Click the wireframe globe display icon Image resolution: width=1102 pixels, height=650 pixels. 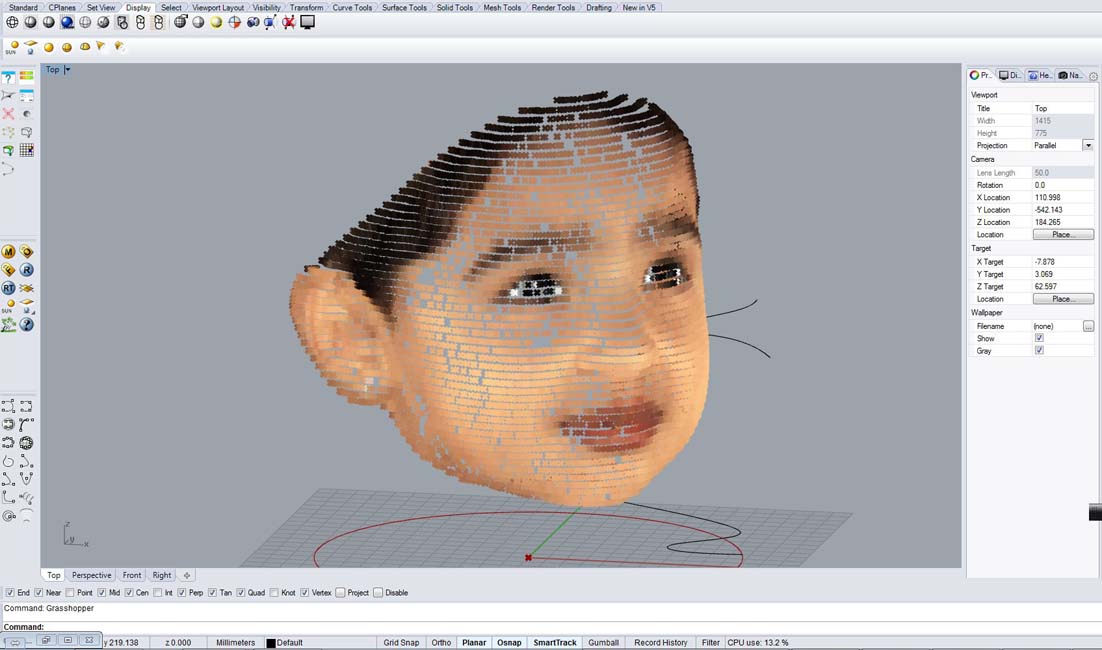[12, 22]
